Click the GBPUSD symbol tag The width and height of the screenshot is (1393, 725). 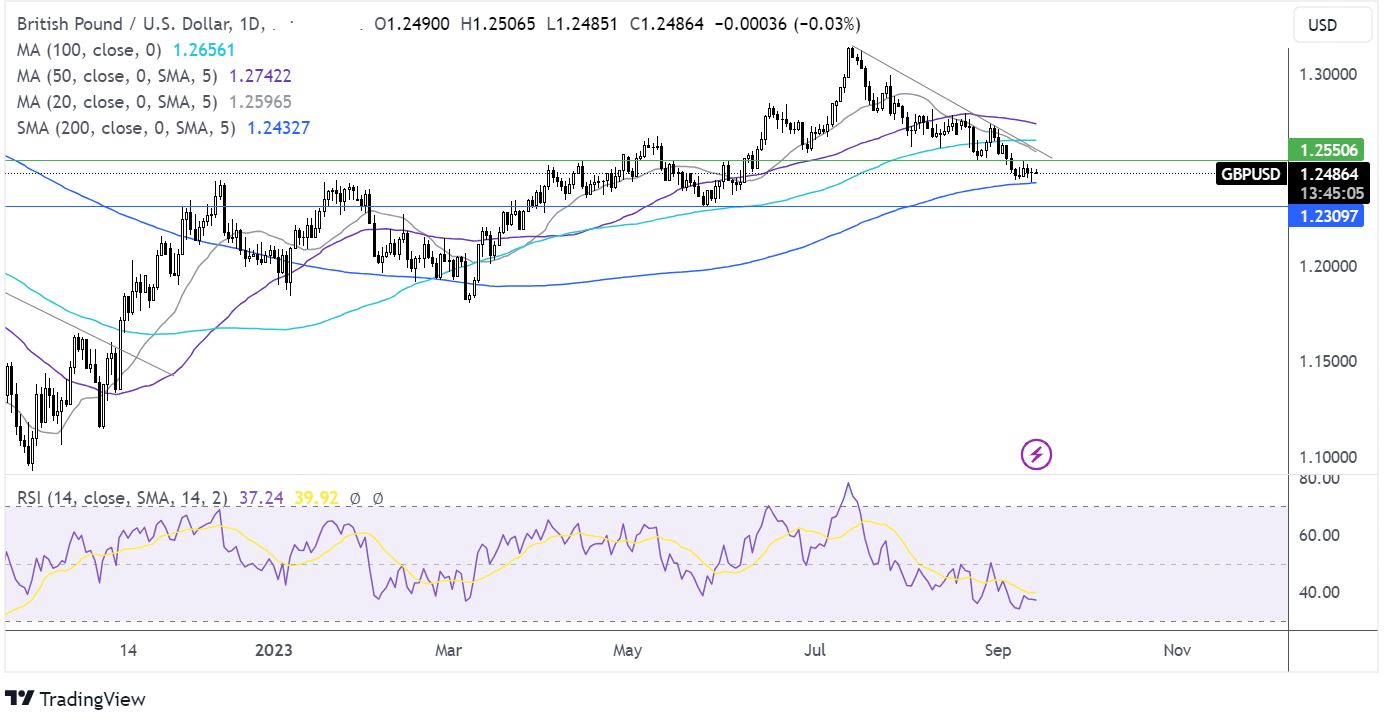coord(1250,174)
